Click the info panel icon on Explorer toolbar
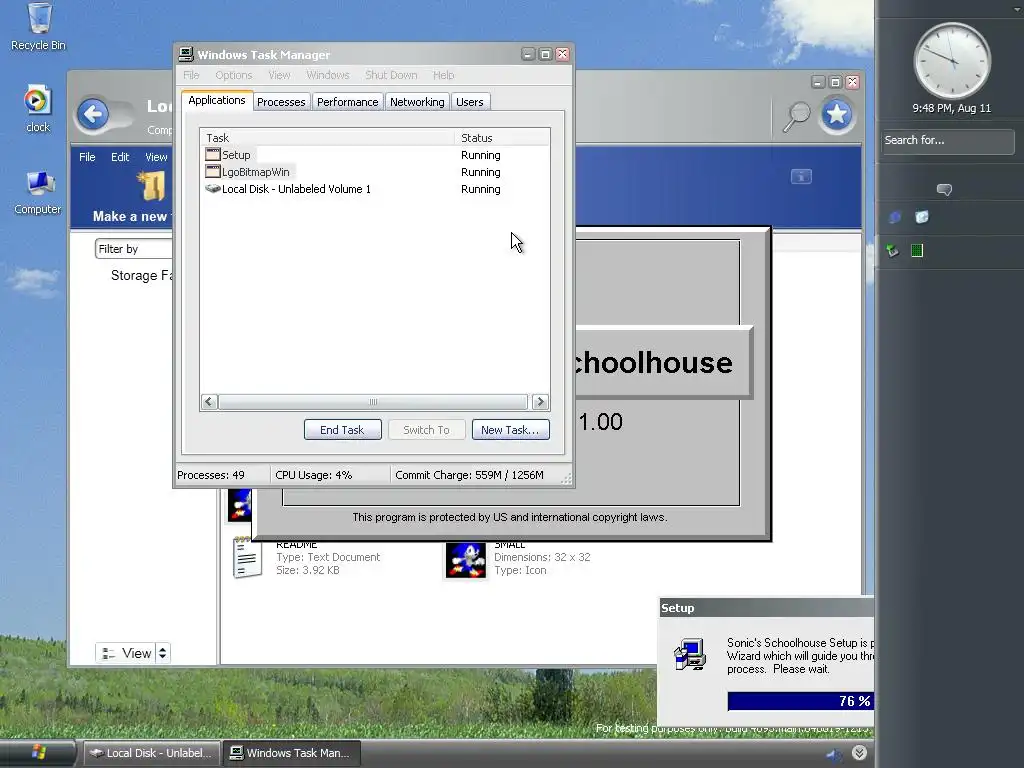1024x768 pixels. point(801,176)
